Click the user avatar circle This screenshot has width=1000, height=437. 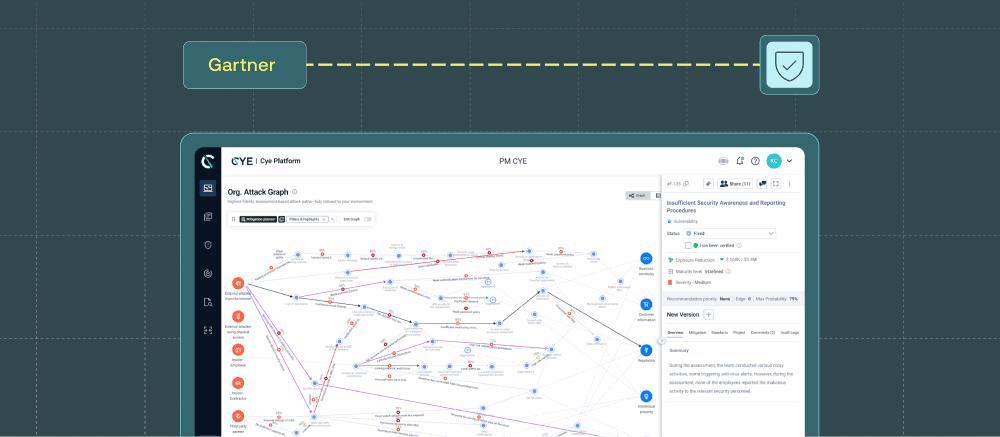(774, 161)
